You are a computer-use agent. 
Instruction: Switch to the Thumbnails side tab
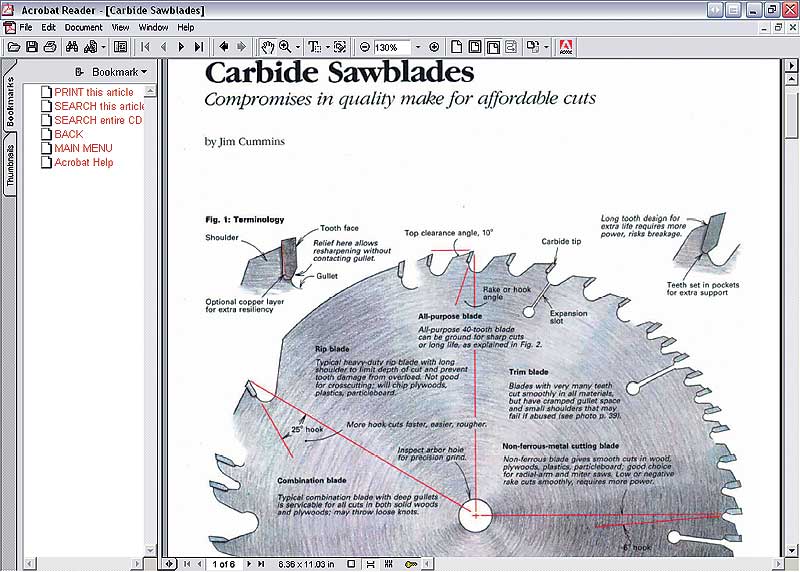pos(10,165)
